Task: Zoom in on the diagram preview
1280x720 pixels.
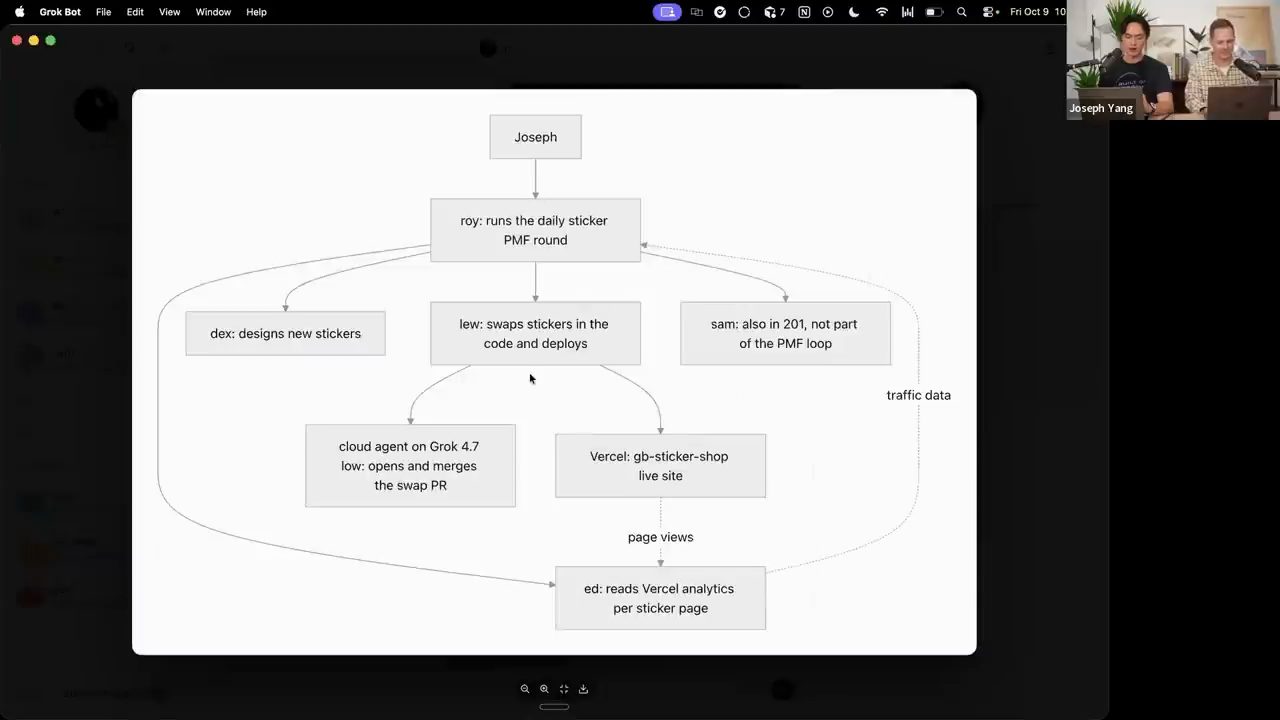Action: (x=544, y=689)
